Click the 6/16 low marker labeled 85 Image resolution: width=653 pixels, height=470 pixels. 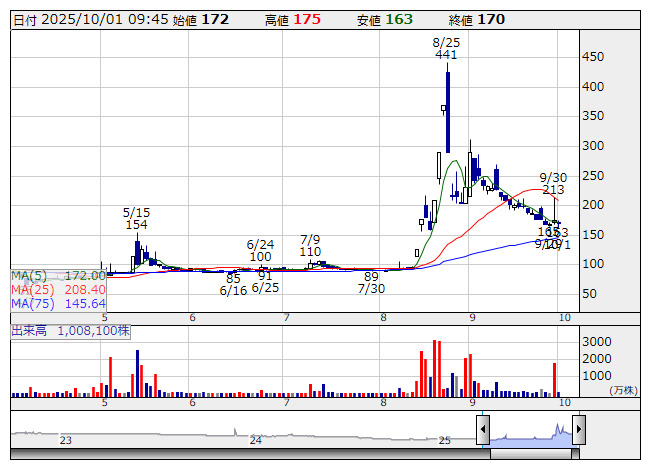click(x=233, y=279)
